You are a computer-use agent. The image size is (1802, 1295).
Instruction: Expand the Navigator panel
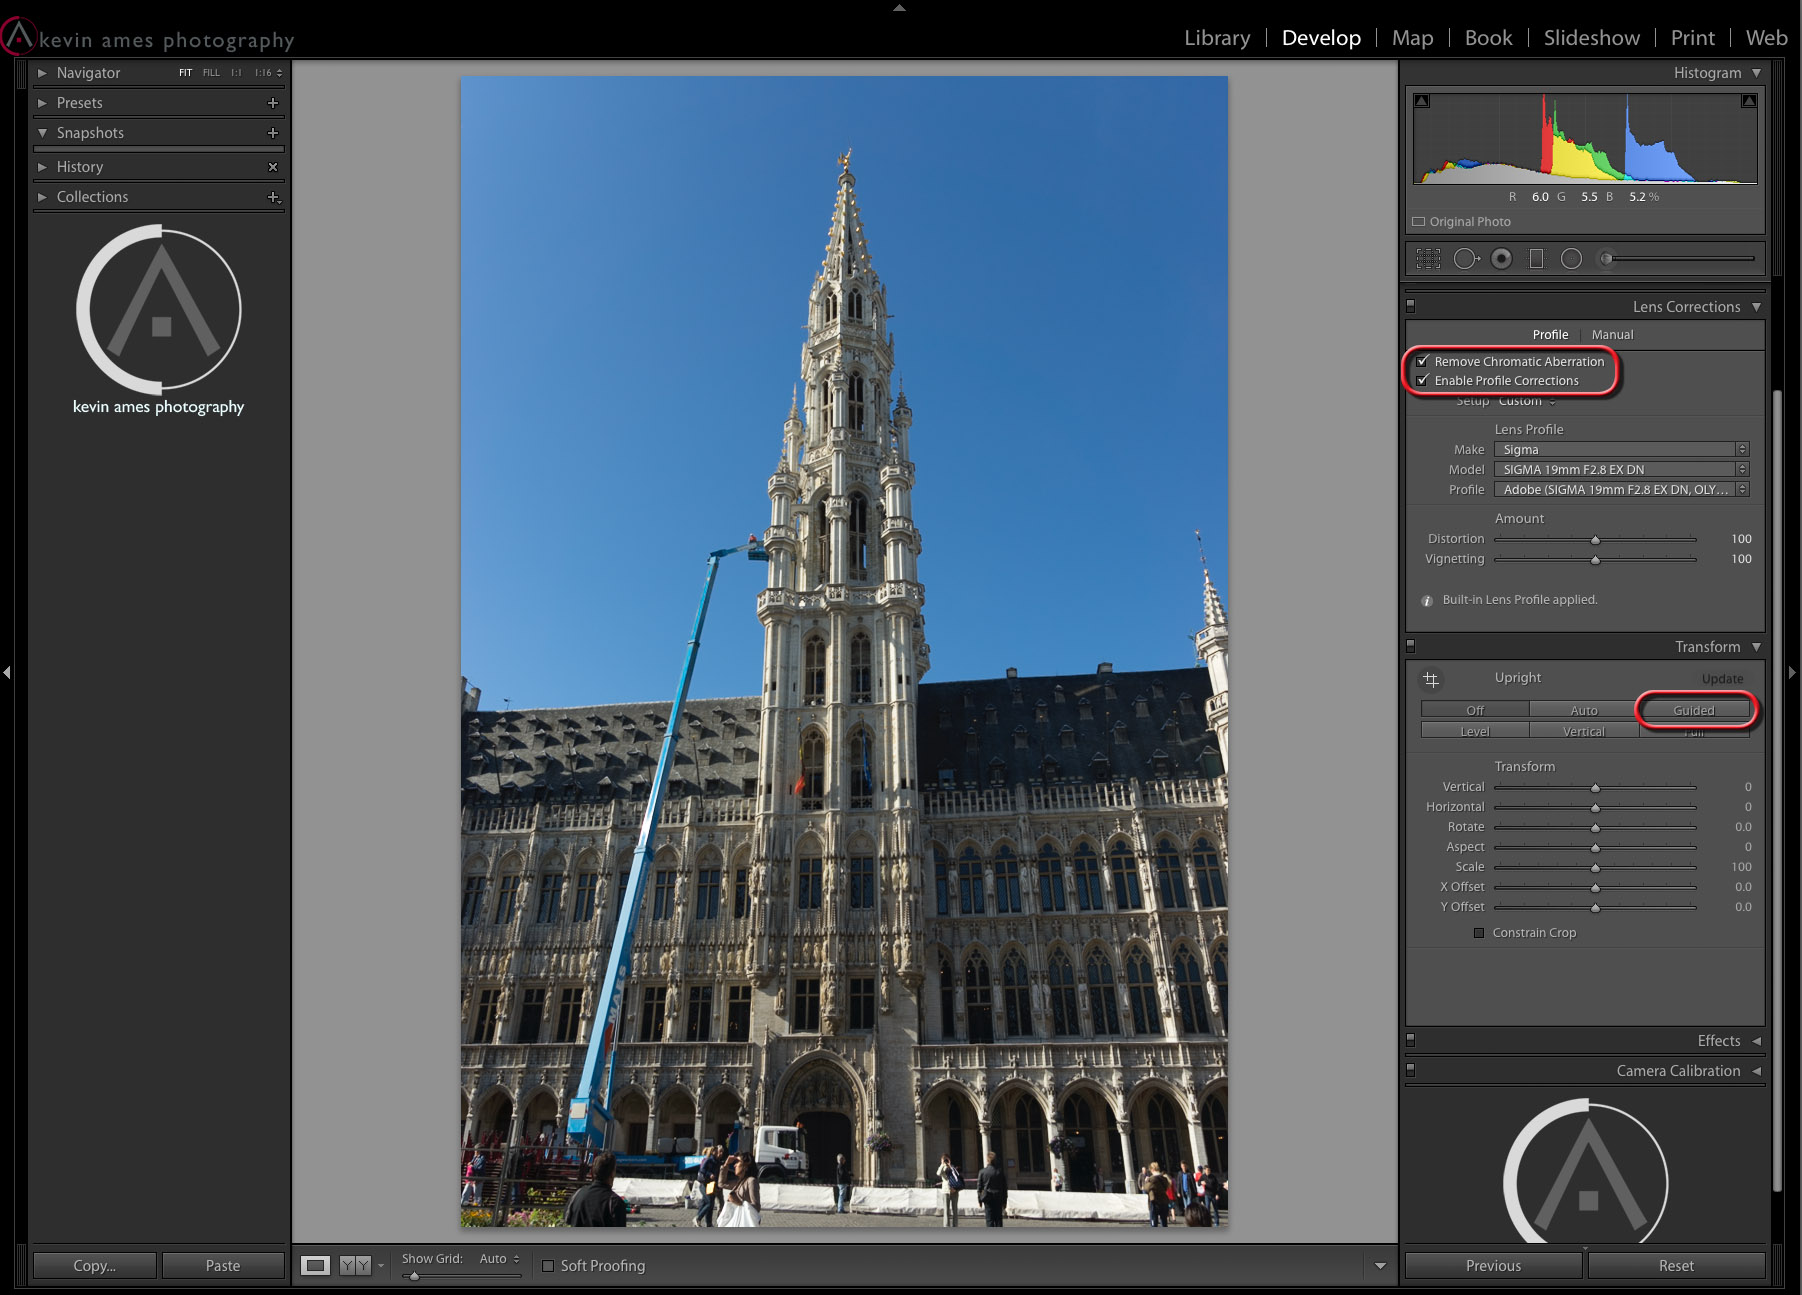pos(88,73)
